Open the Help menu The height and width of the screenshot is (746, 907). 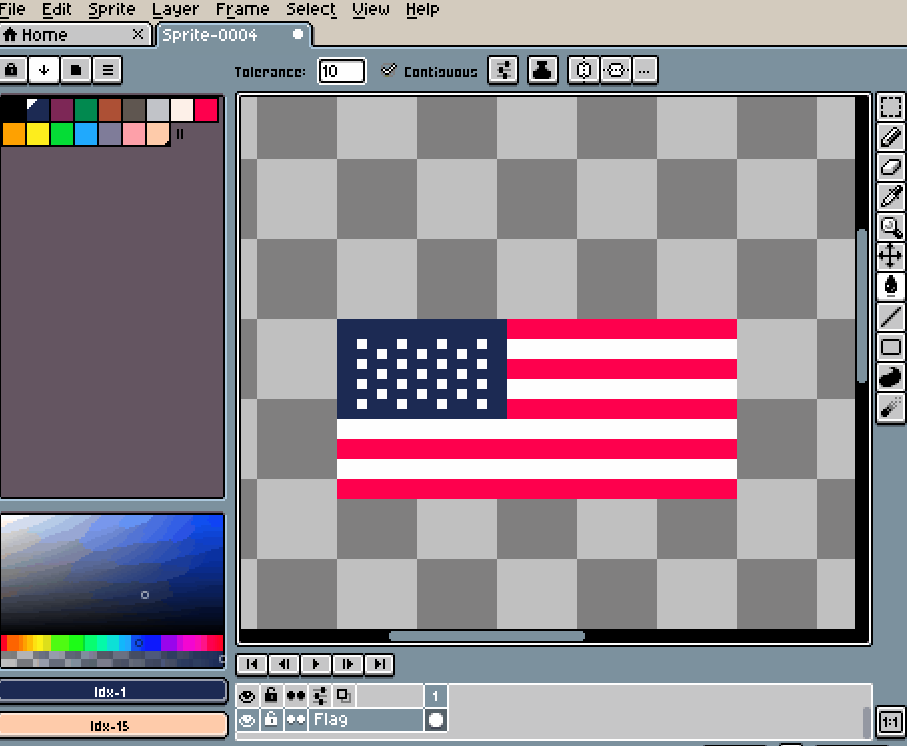click(422, 9)
